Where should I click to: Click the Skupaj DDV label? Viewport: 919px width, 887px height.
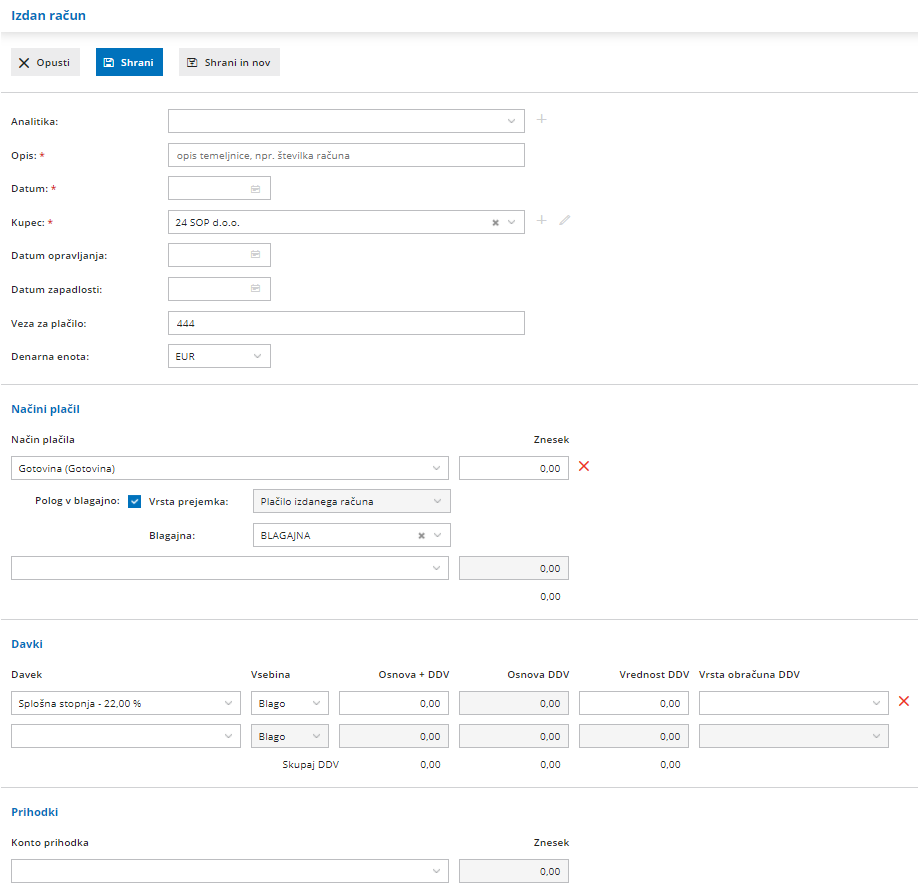coord(311,764)
